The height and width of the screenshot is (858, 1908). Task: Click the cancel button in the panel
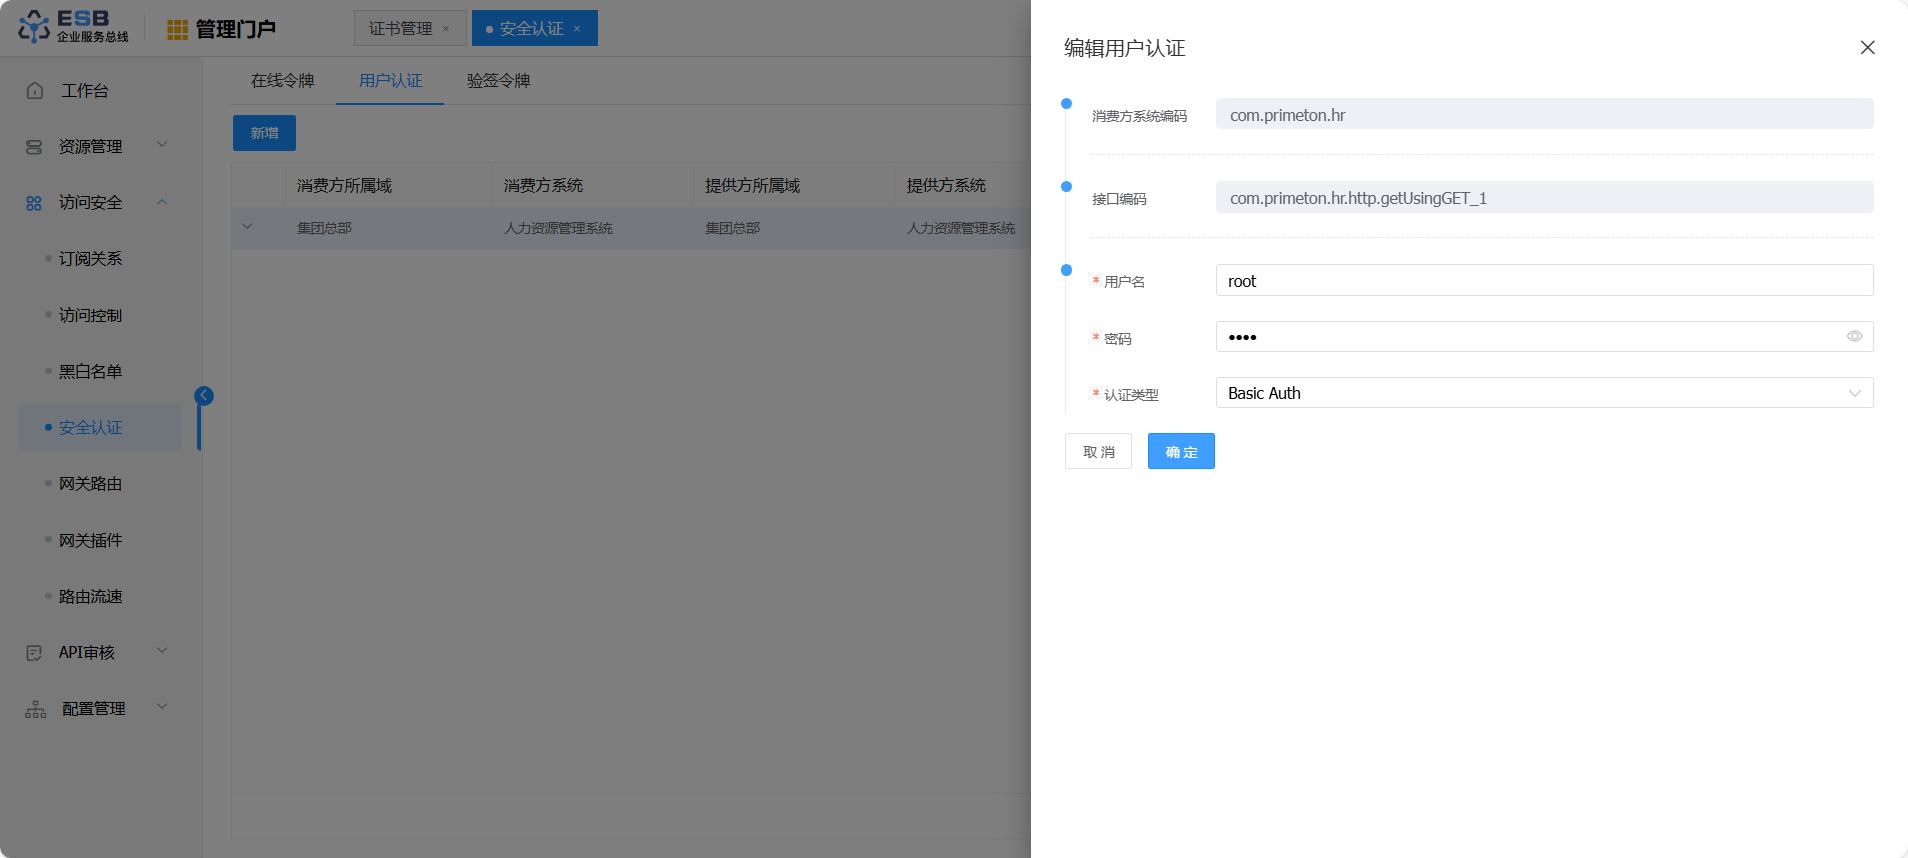tap(1098, 452)
